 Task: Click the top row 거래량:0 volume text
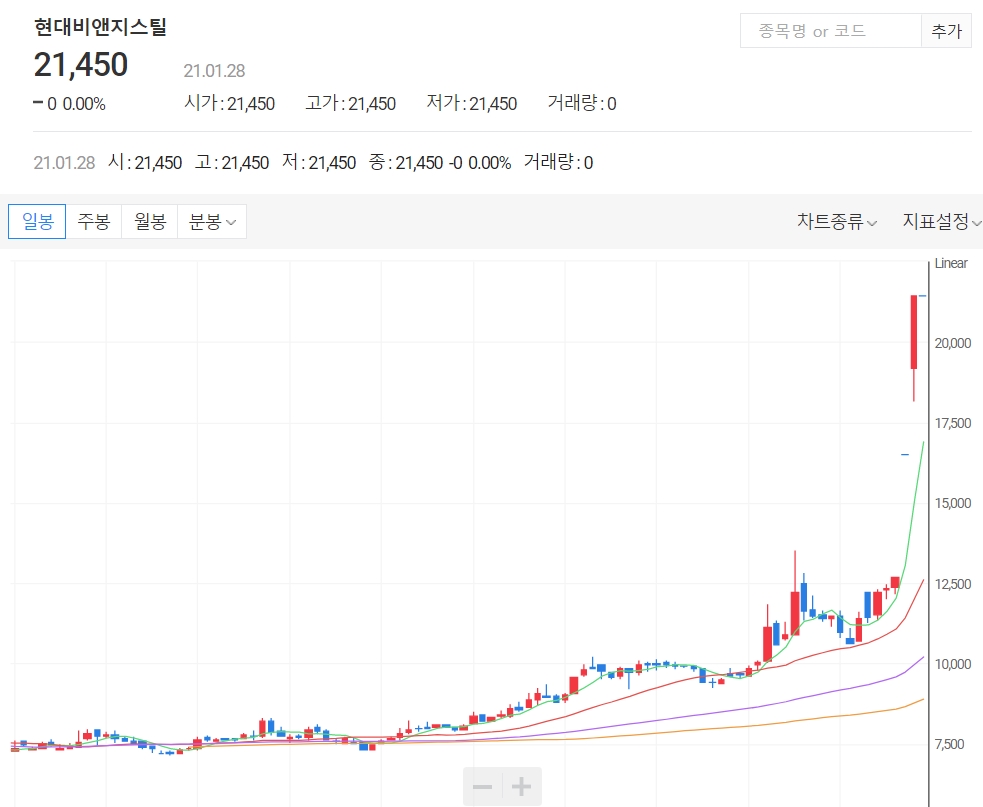click(582, 103)
